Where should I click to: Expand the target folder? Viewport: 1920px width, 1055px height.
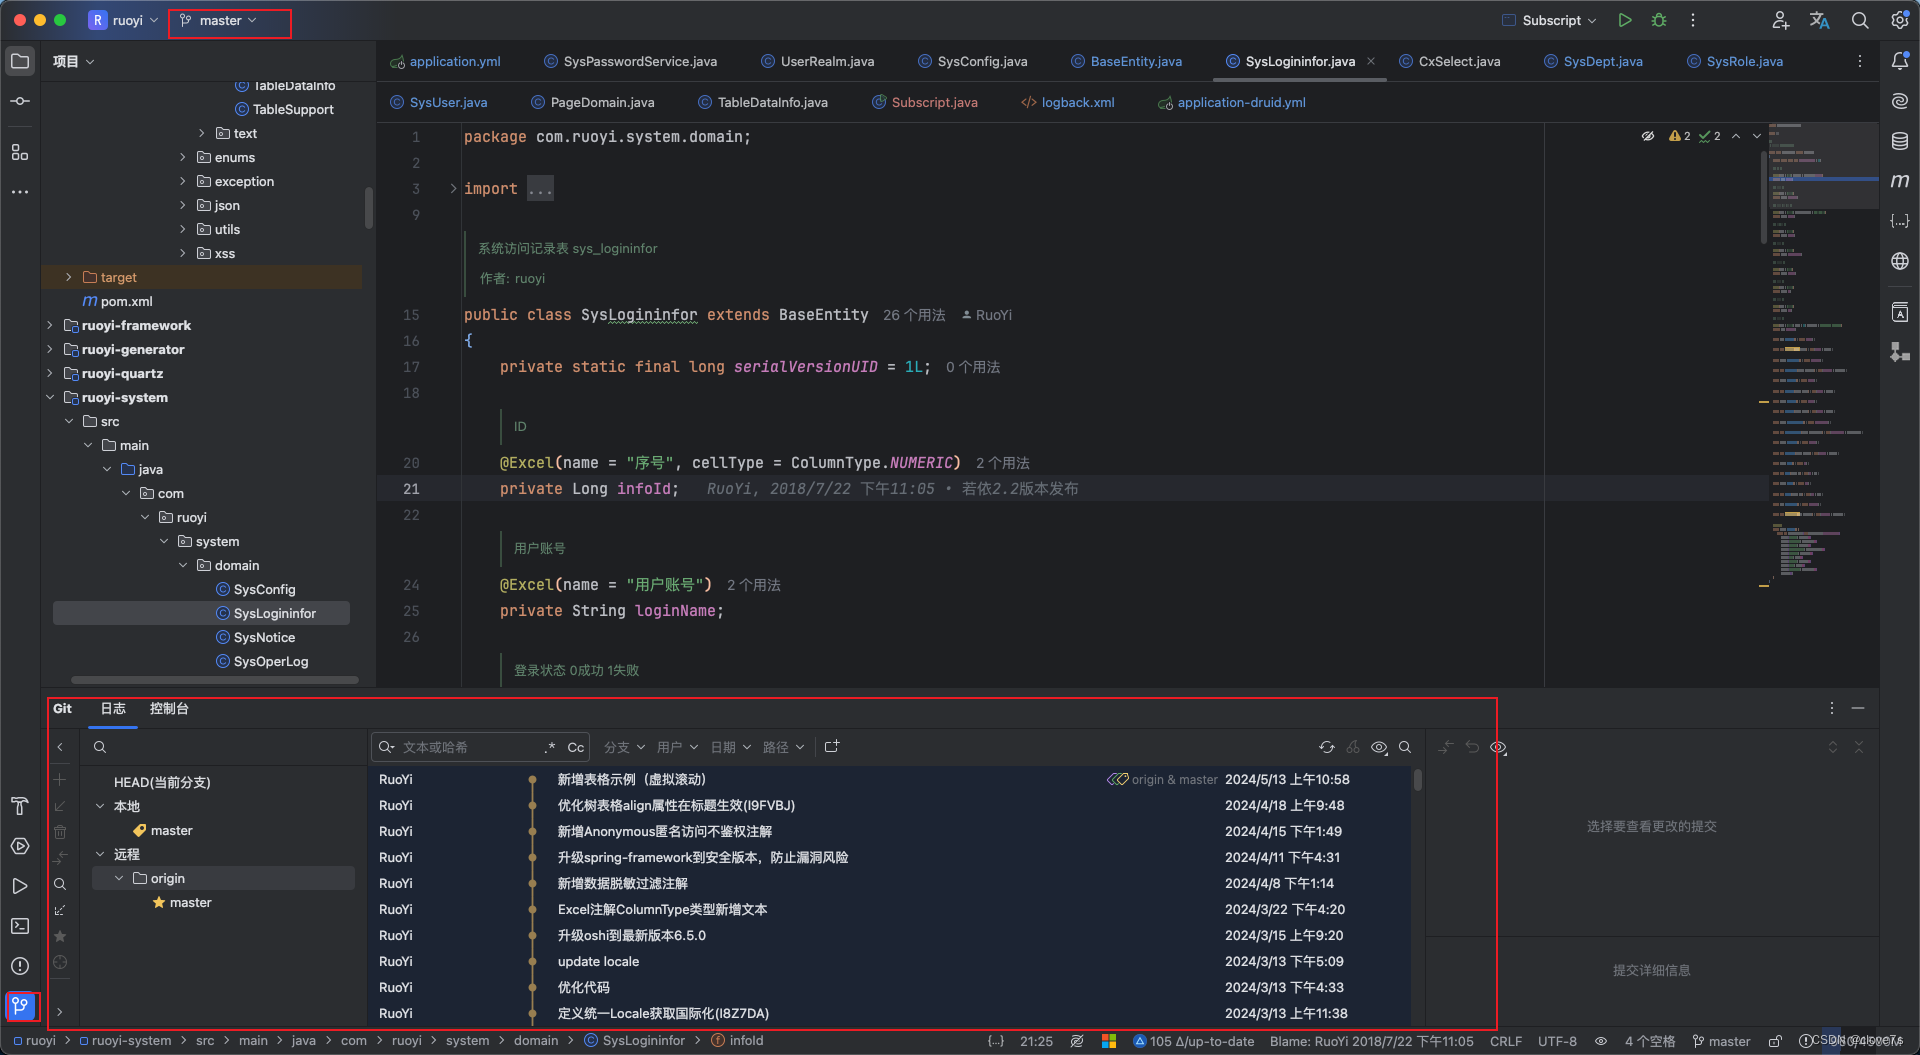click(x=68, y=277)
